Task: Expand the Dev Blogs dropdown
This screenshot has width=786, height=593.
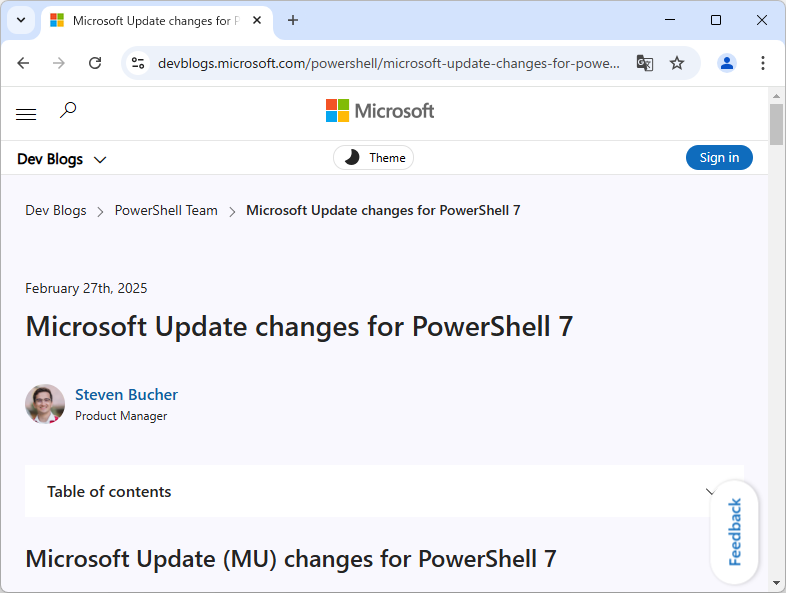Action: pyautogui.click(x=62, y=159)
